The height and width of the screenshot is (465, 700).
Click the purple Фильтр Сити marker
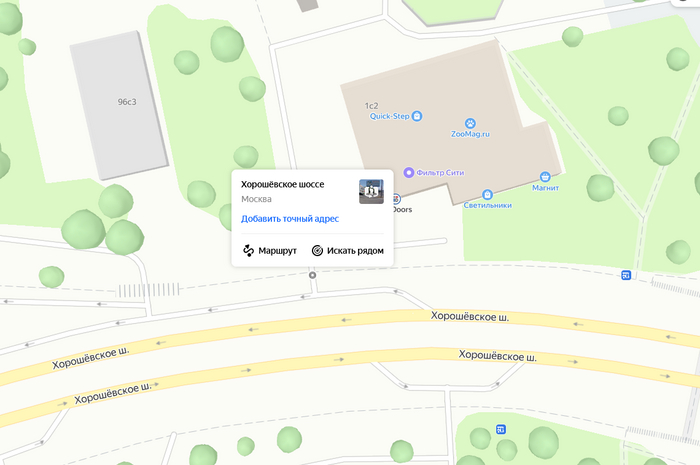point(408,172)
